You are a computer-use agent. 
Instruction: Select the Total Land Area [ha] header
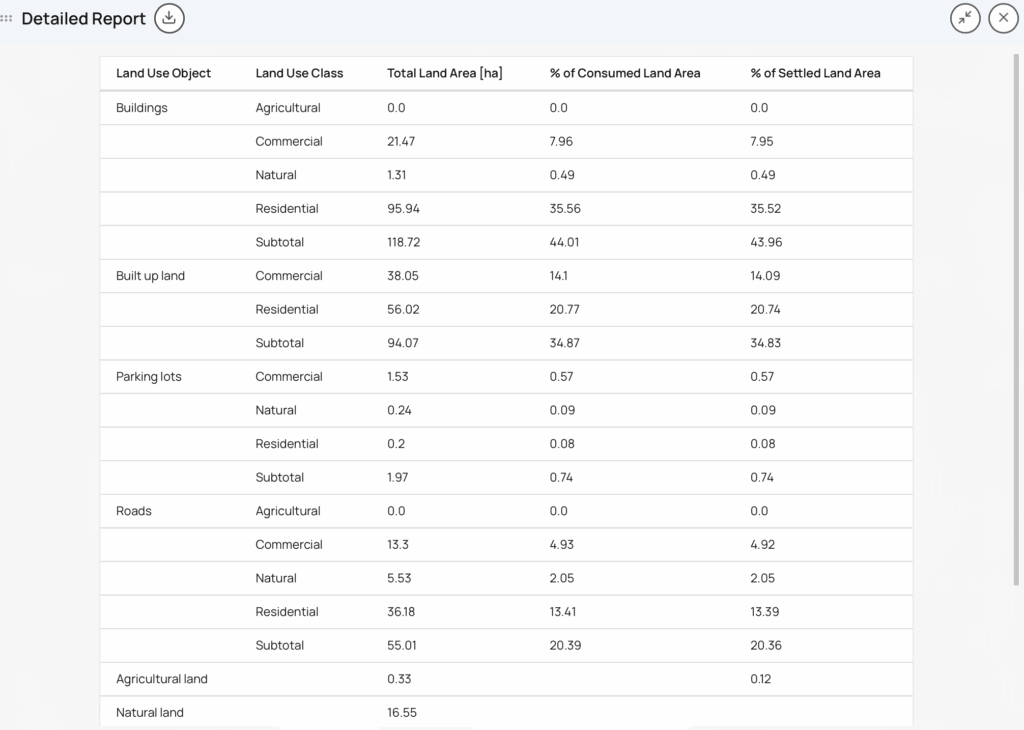pyautogui.click(x=444, y=73)
